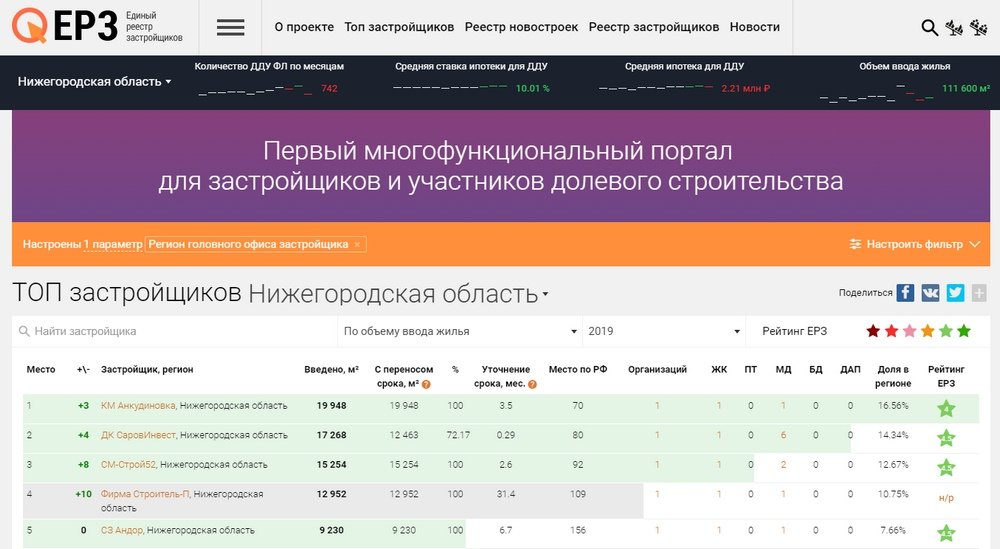Focus the 'Найти застройщика' search field
Image resolution: width=1000 pixels, height=549 pixels.
click(x=174, y=332)
